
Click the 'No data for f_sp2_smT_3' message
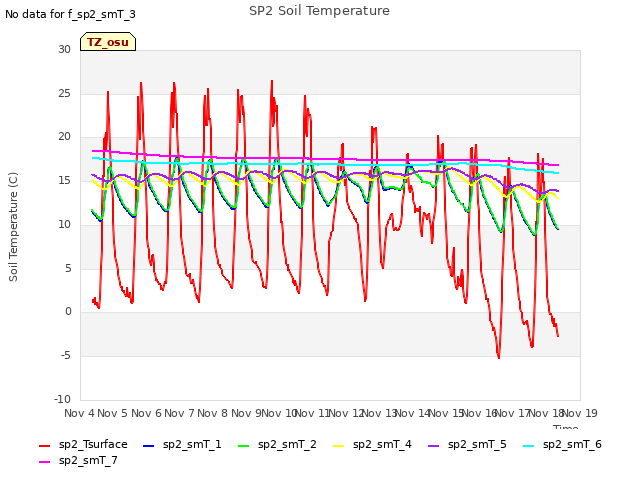70,14
